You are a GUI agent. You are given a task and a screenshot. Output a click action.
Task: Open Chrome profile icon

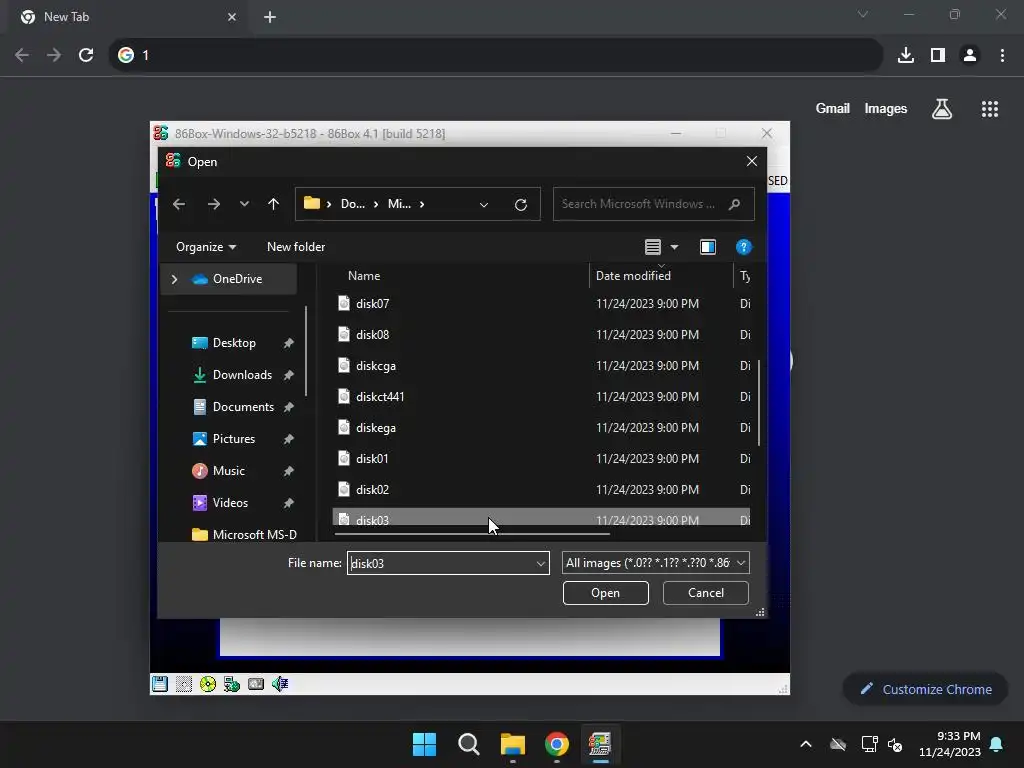(x=970, y=55)
